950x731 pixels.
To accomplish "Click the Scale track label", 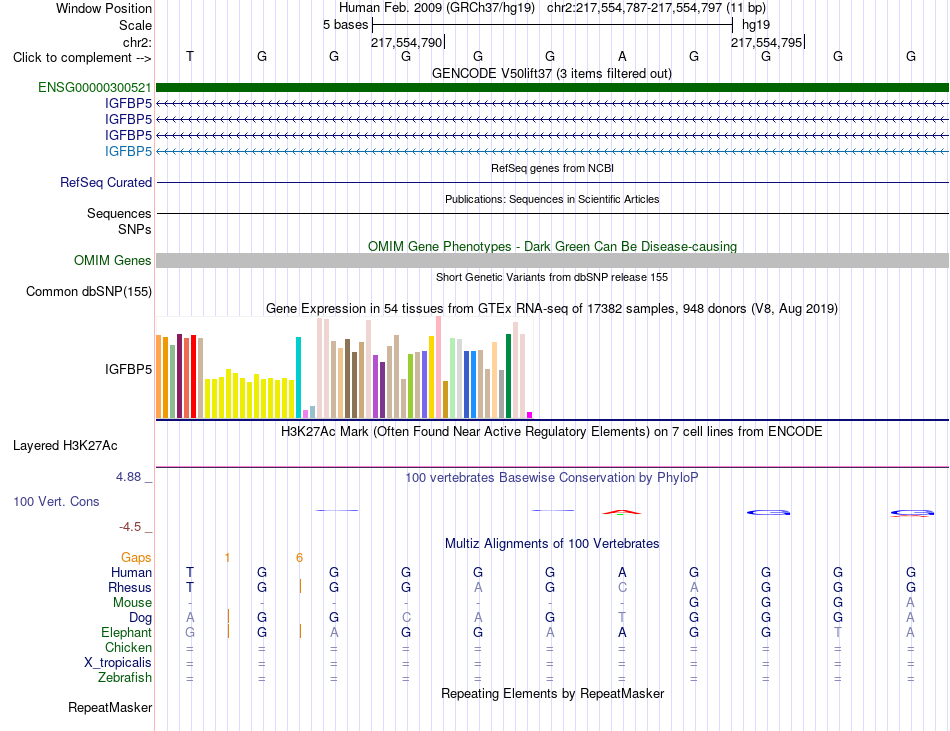I will click(135, 25).
